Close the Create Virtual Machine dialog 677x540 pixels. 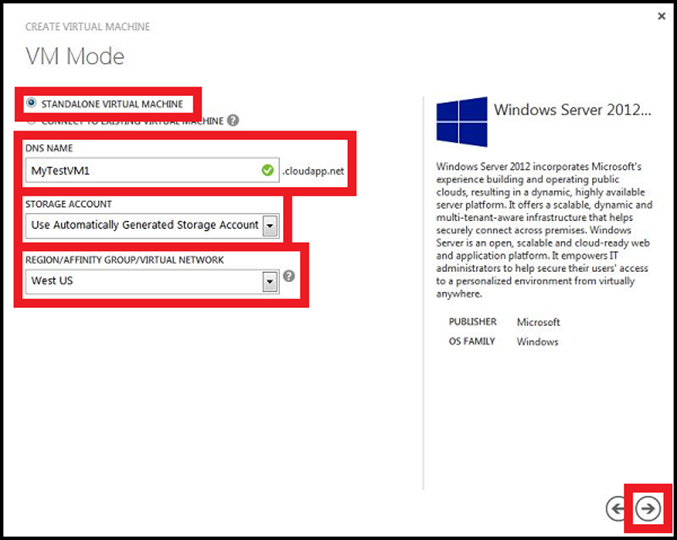pos(661,16)
